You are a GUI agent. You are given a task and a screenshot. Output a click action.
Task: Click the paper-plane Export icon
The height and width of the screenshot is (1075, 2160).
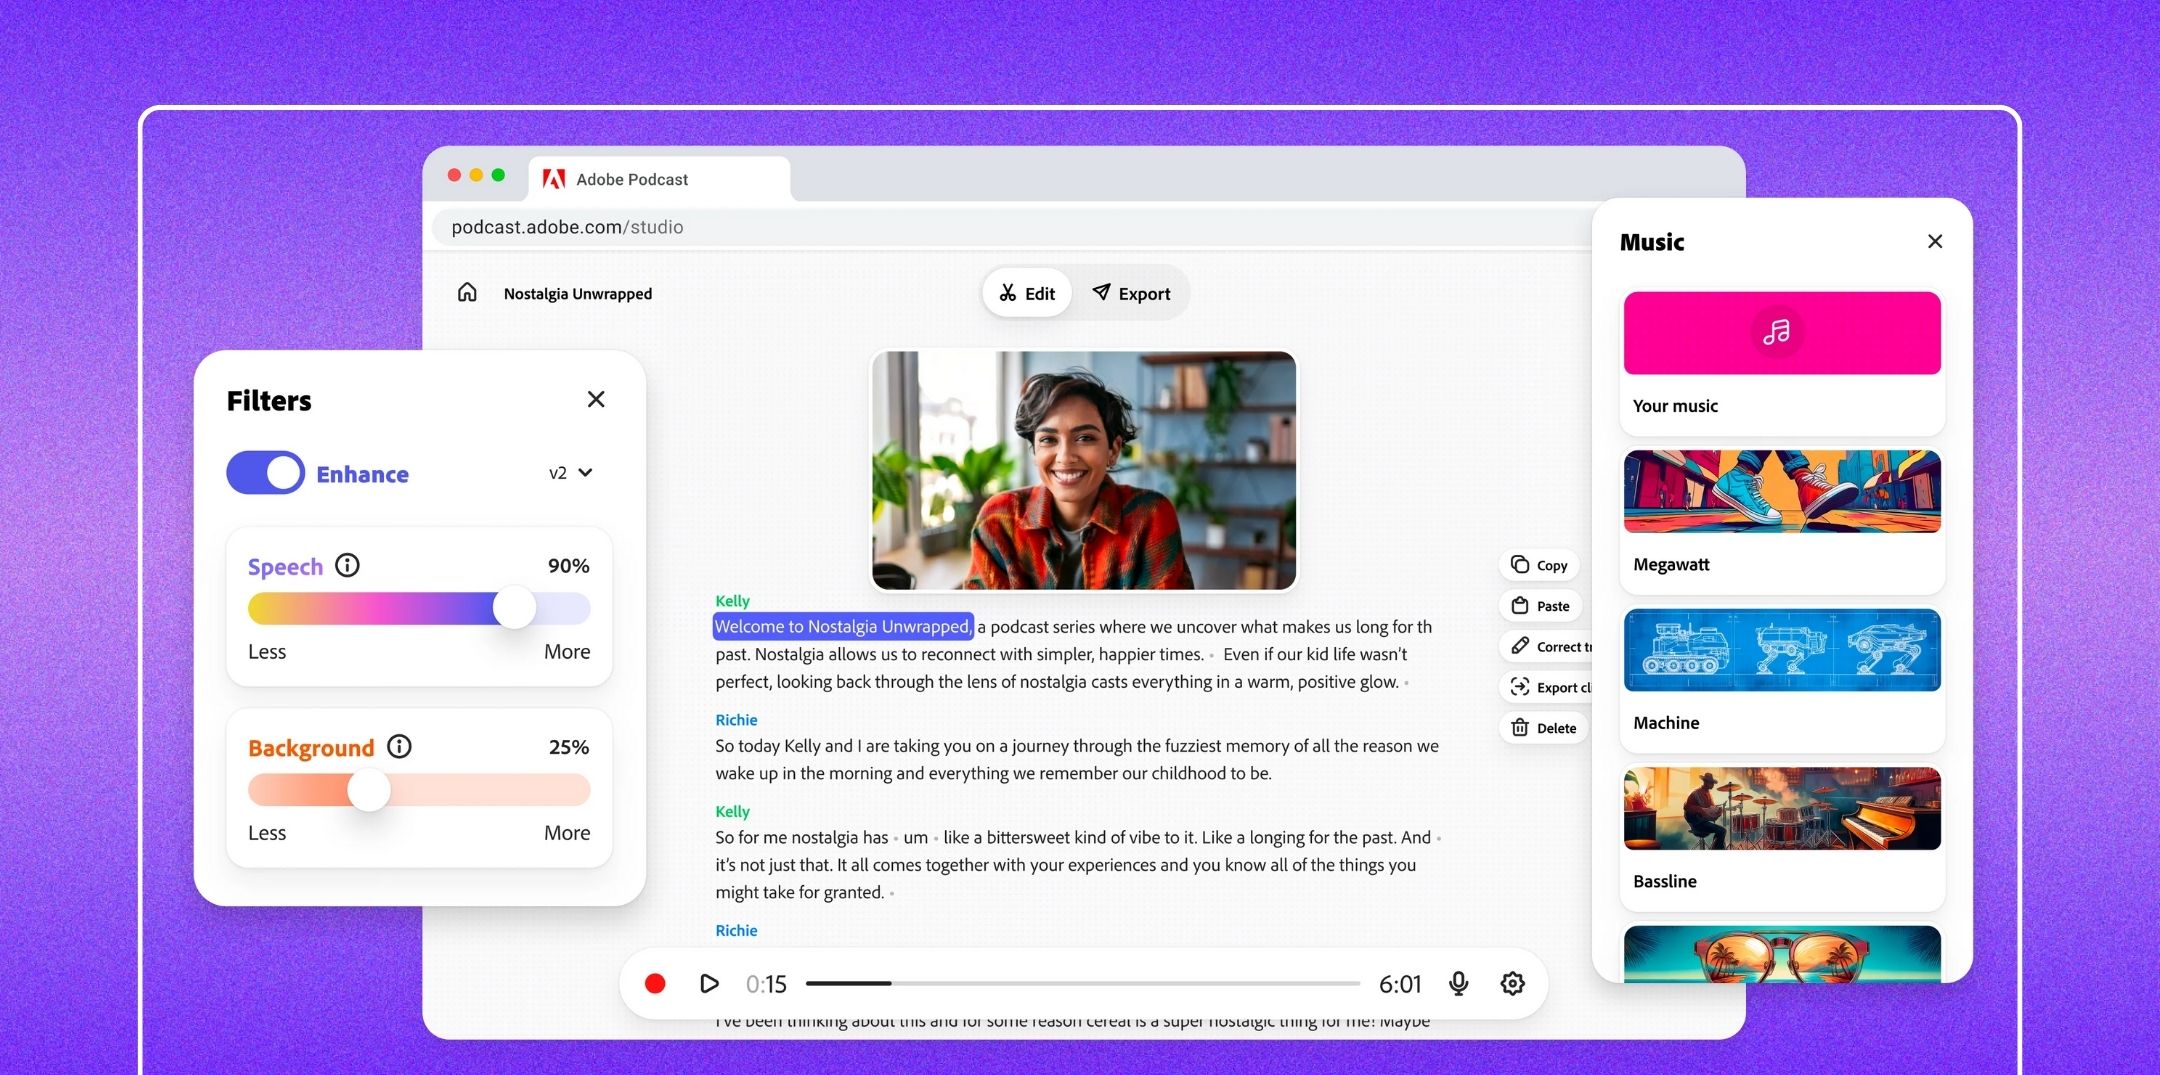[x=1101, y=292]
